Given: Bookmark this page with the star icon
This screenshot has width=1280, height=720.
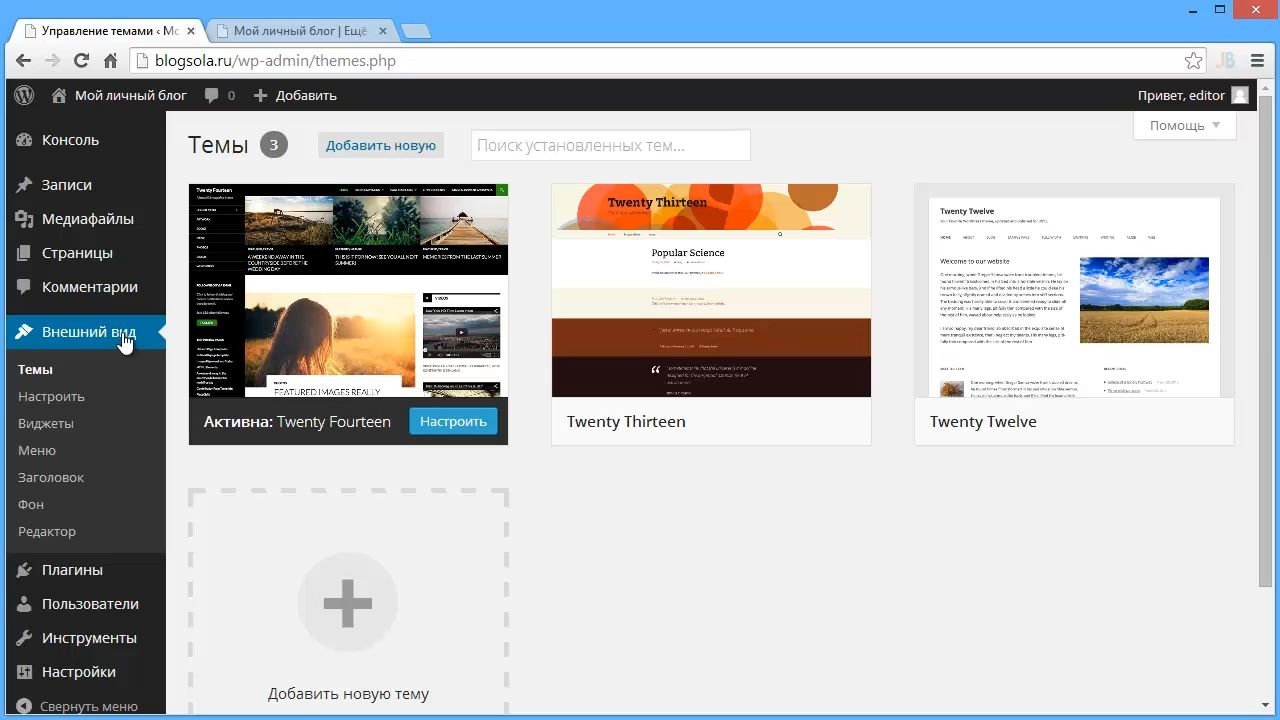Looking at the screenshot, I should 1193,61.
